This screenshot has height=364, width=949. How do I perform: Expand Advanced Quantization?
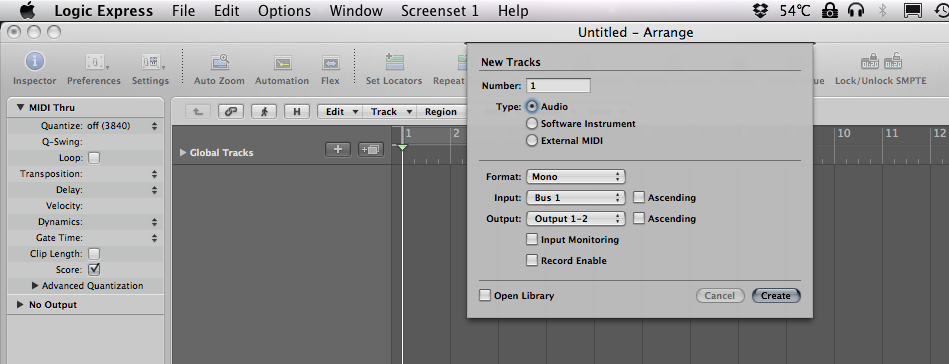(x=35, y=285)
